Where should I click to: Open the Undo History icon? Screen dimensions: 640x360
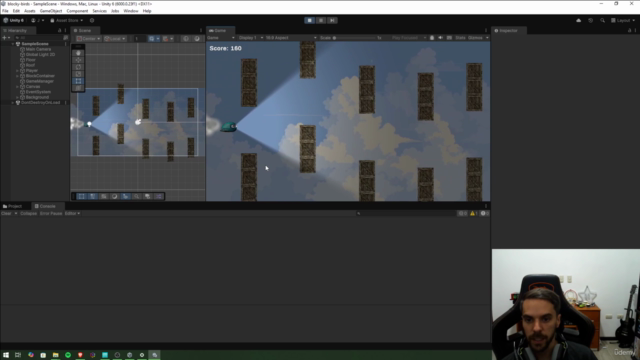(590, 20)
